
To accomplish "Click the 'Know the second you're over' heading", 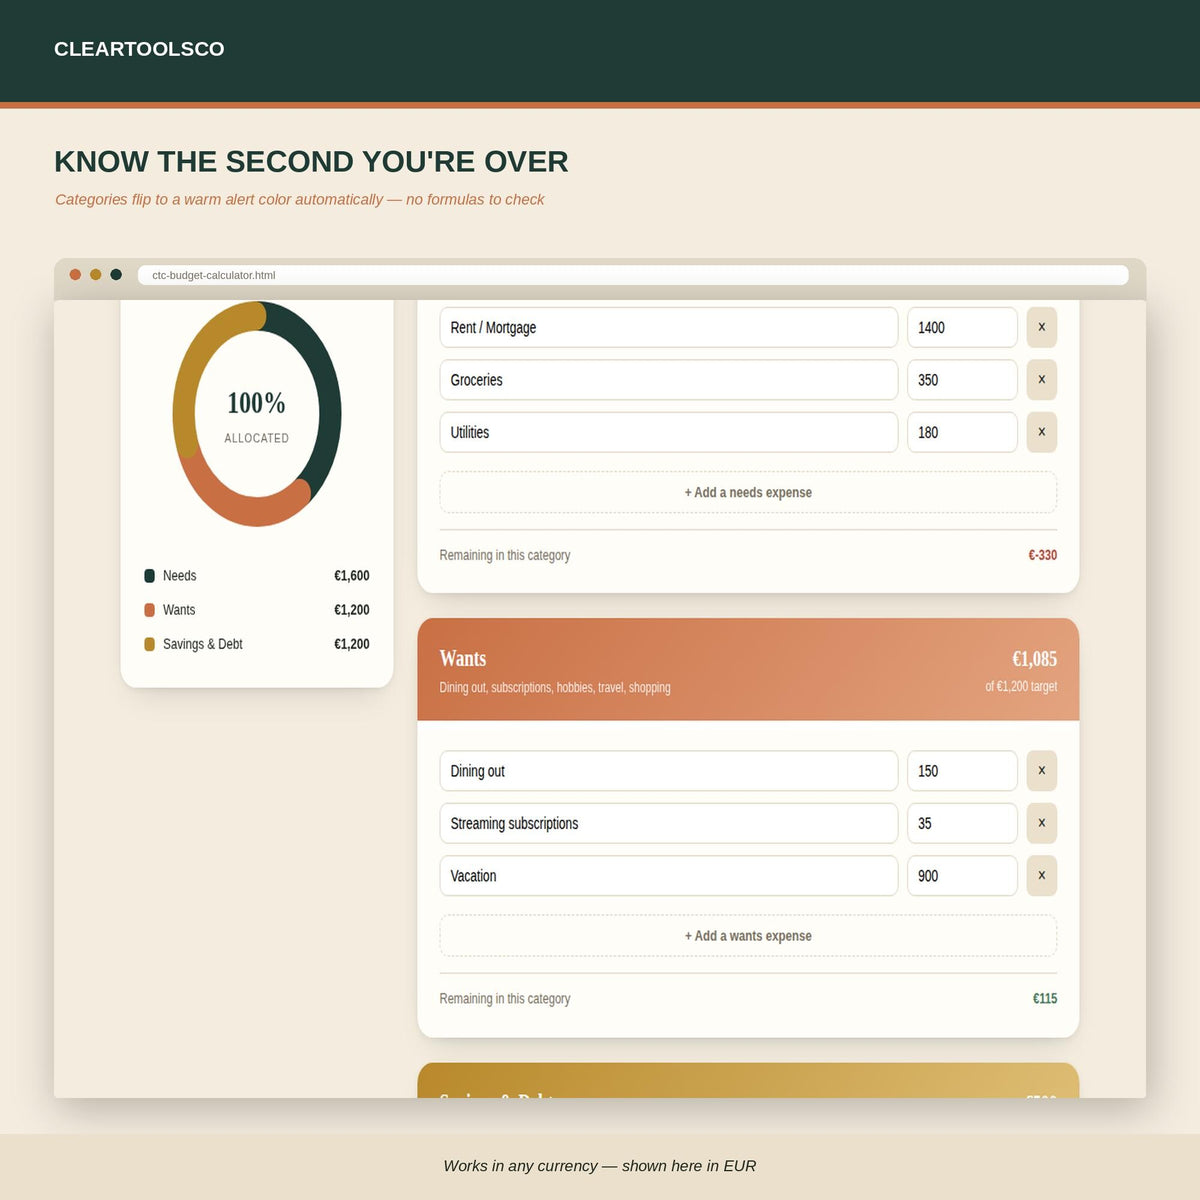I will click(311, 161).
